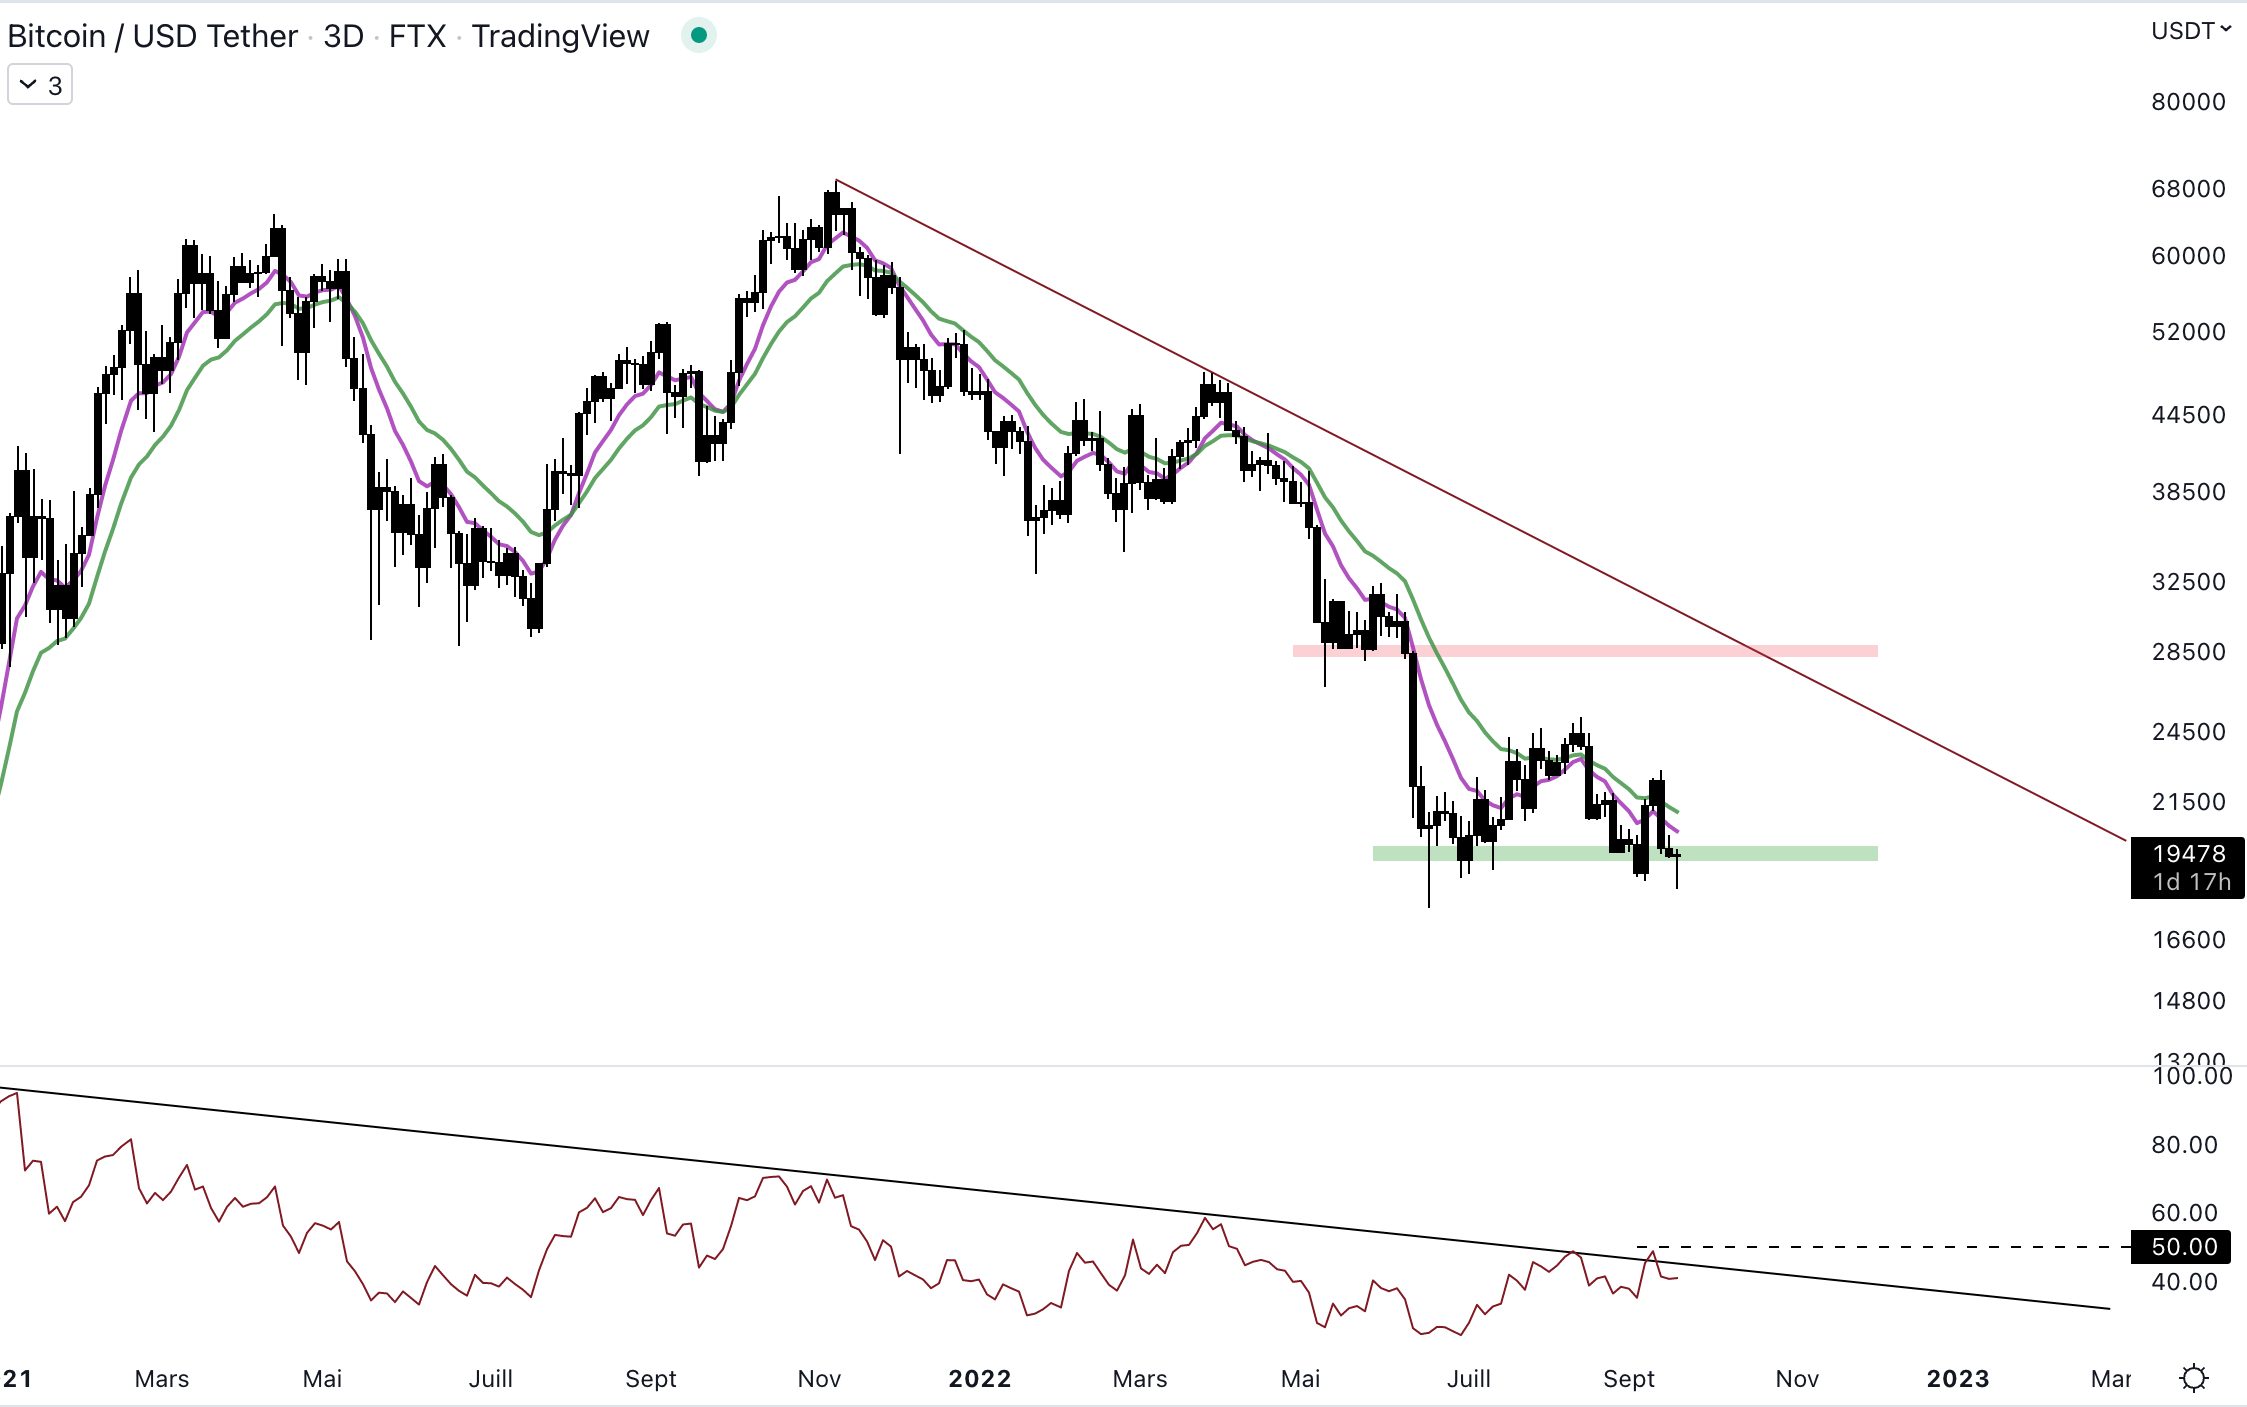
Task: Click the Bitcoin / USD Tether symbol title
Action: point(152,36)
